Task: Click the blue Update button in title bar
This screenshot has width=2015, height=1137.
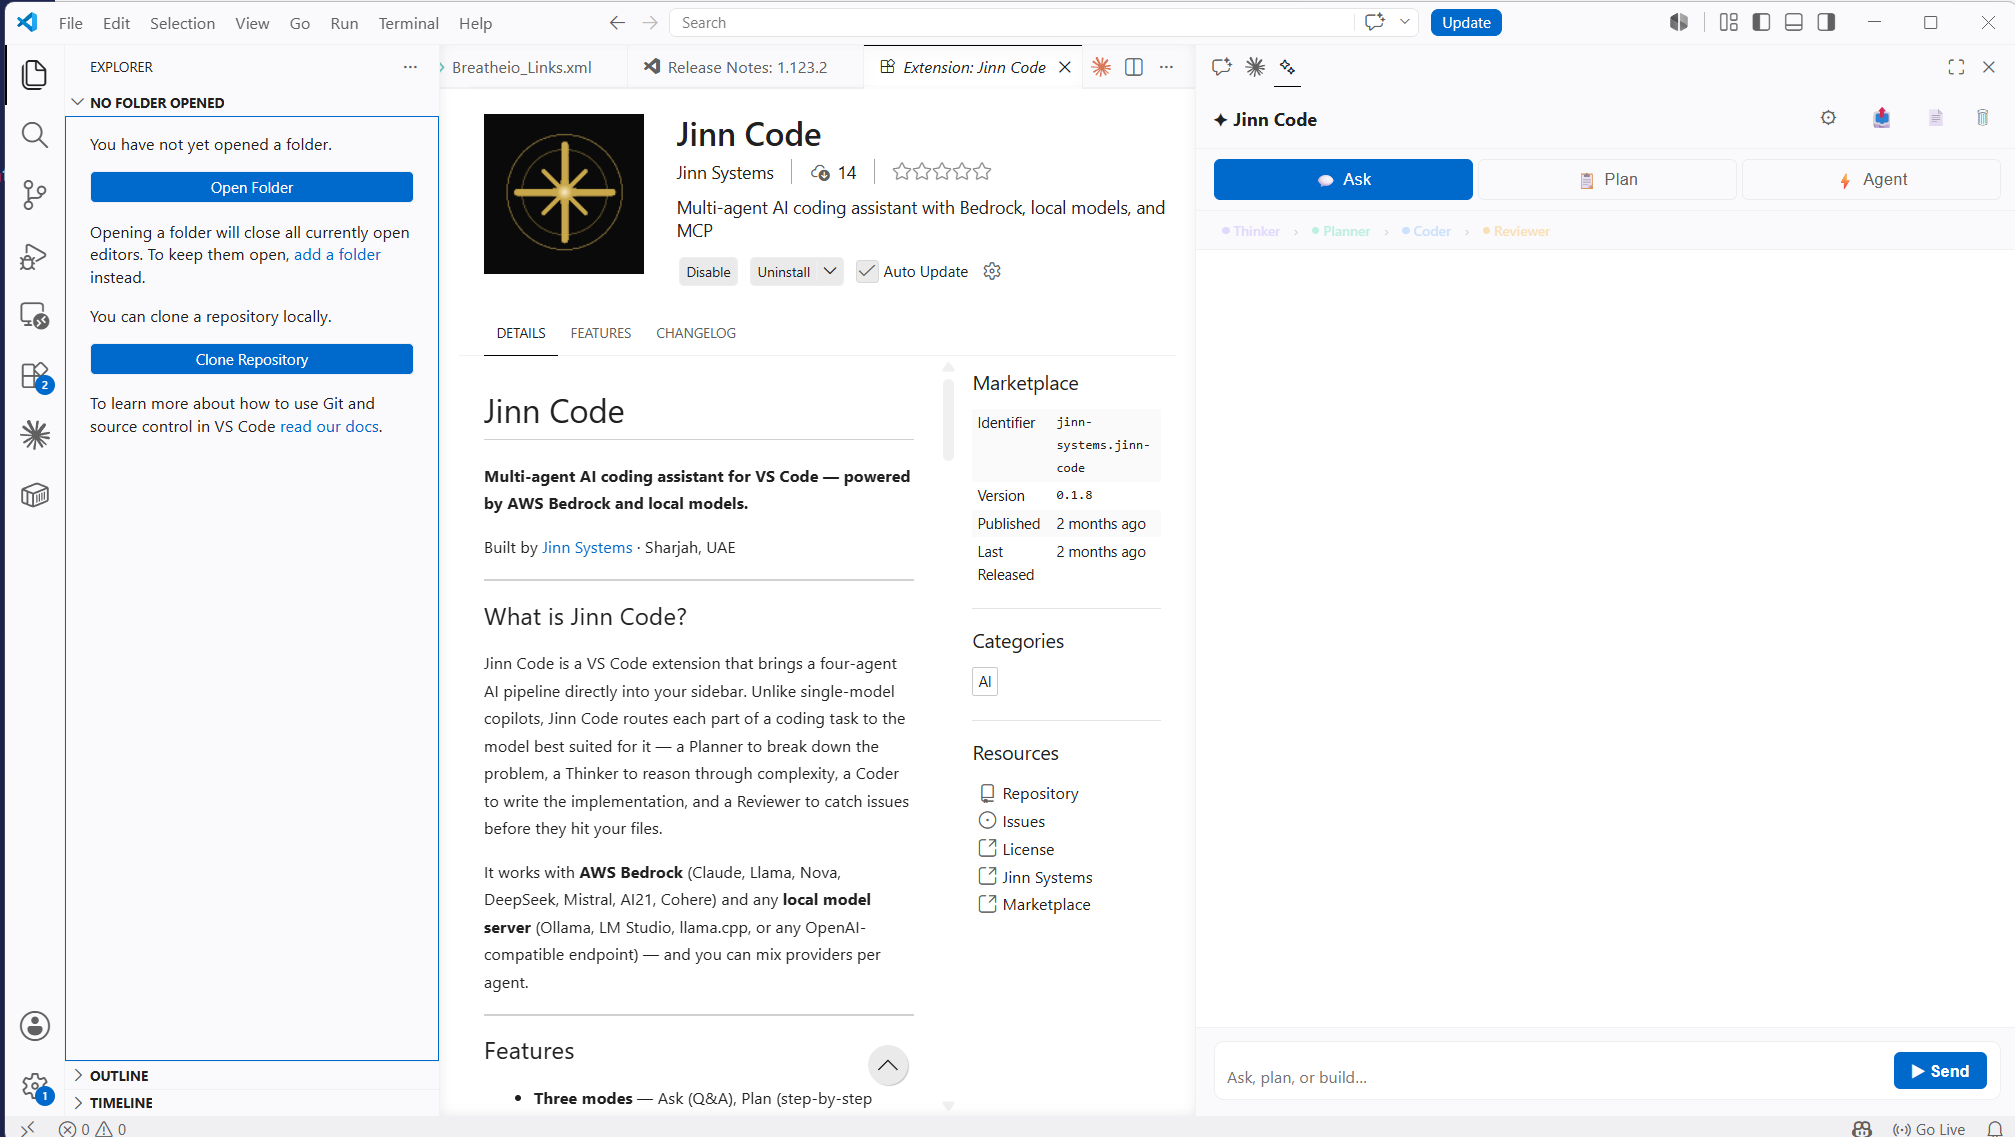Action: 1466,22
